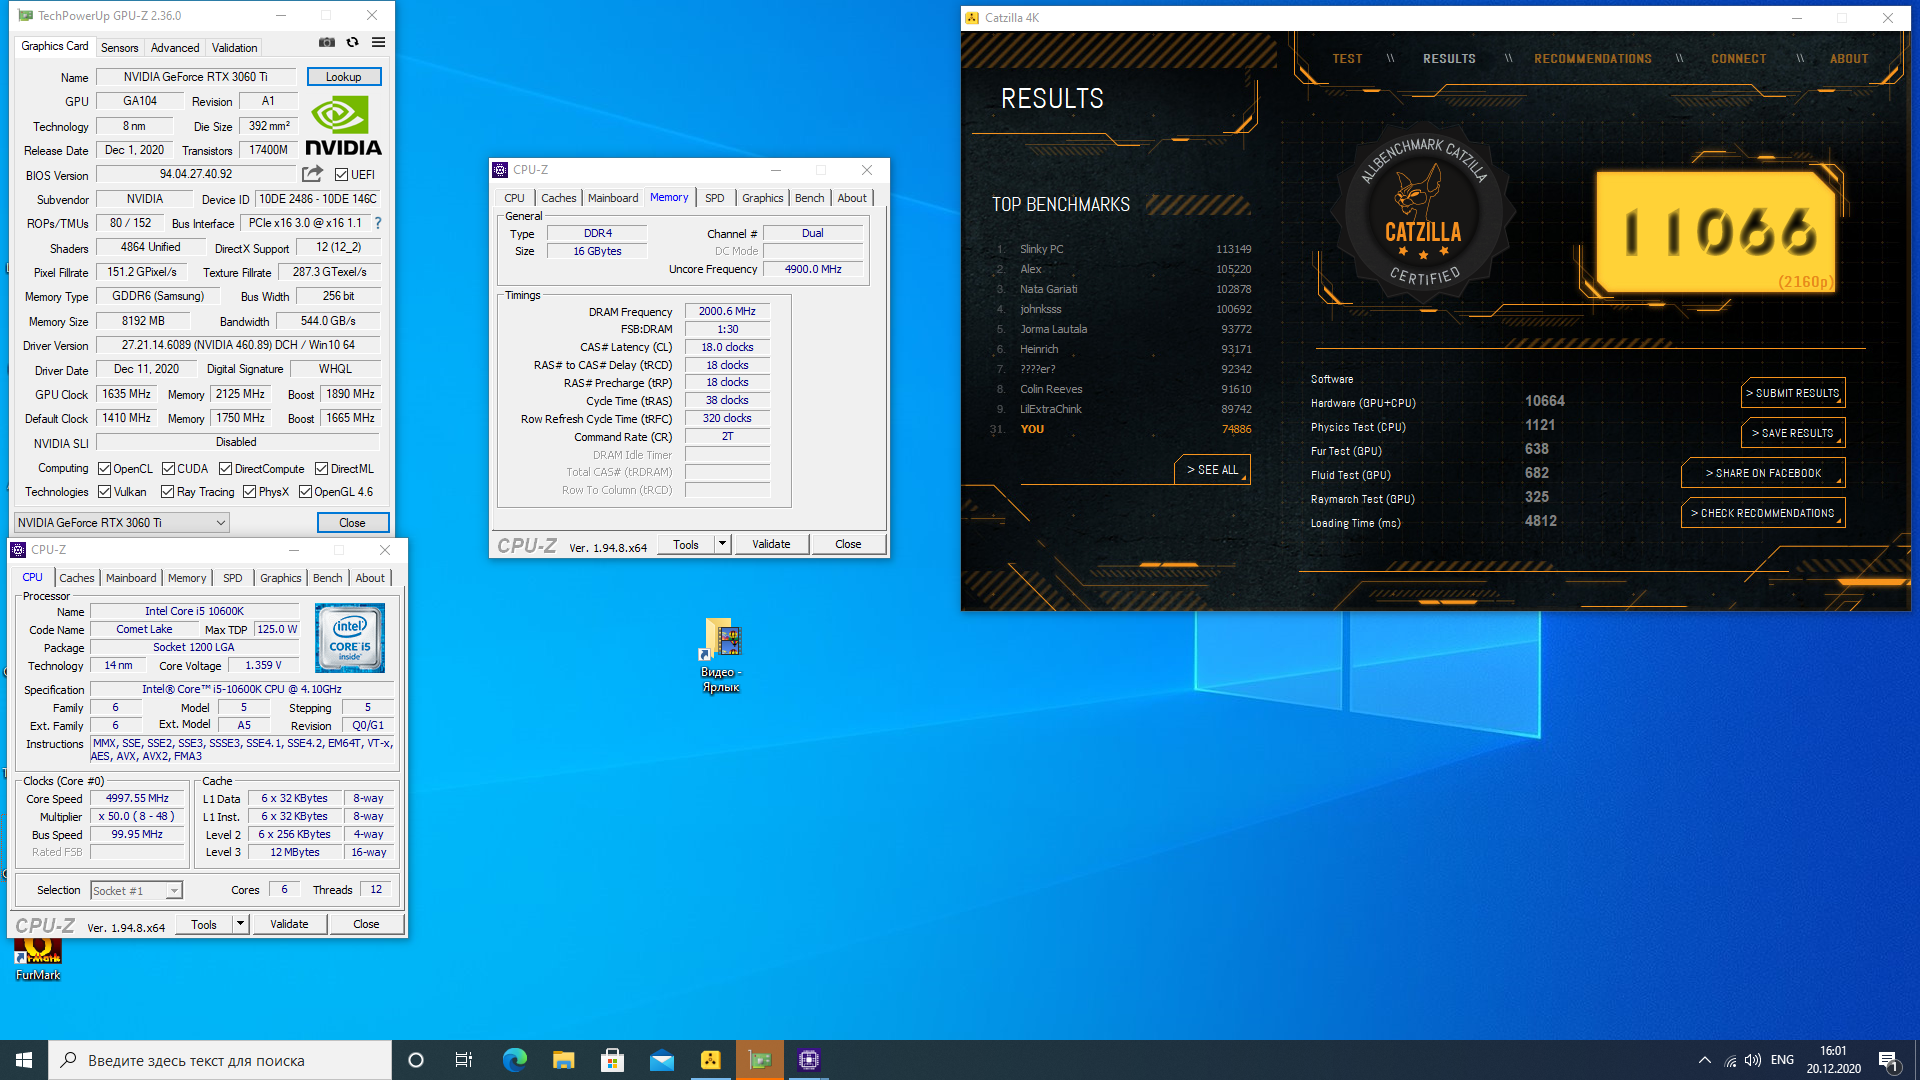Open the GPU selection dropdown in GPU-Z
This screenshot has width=1920, height=1080.
click(x=122, y=522)
